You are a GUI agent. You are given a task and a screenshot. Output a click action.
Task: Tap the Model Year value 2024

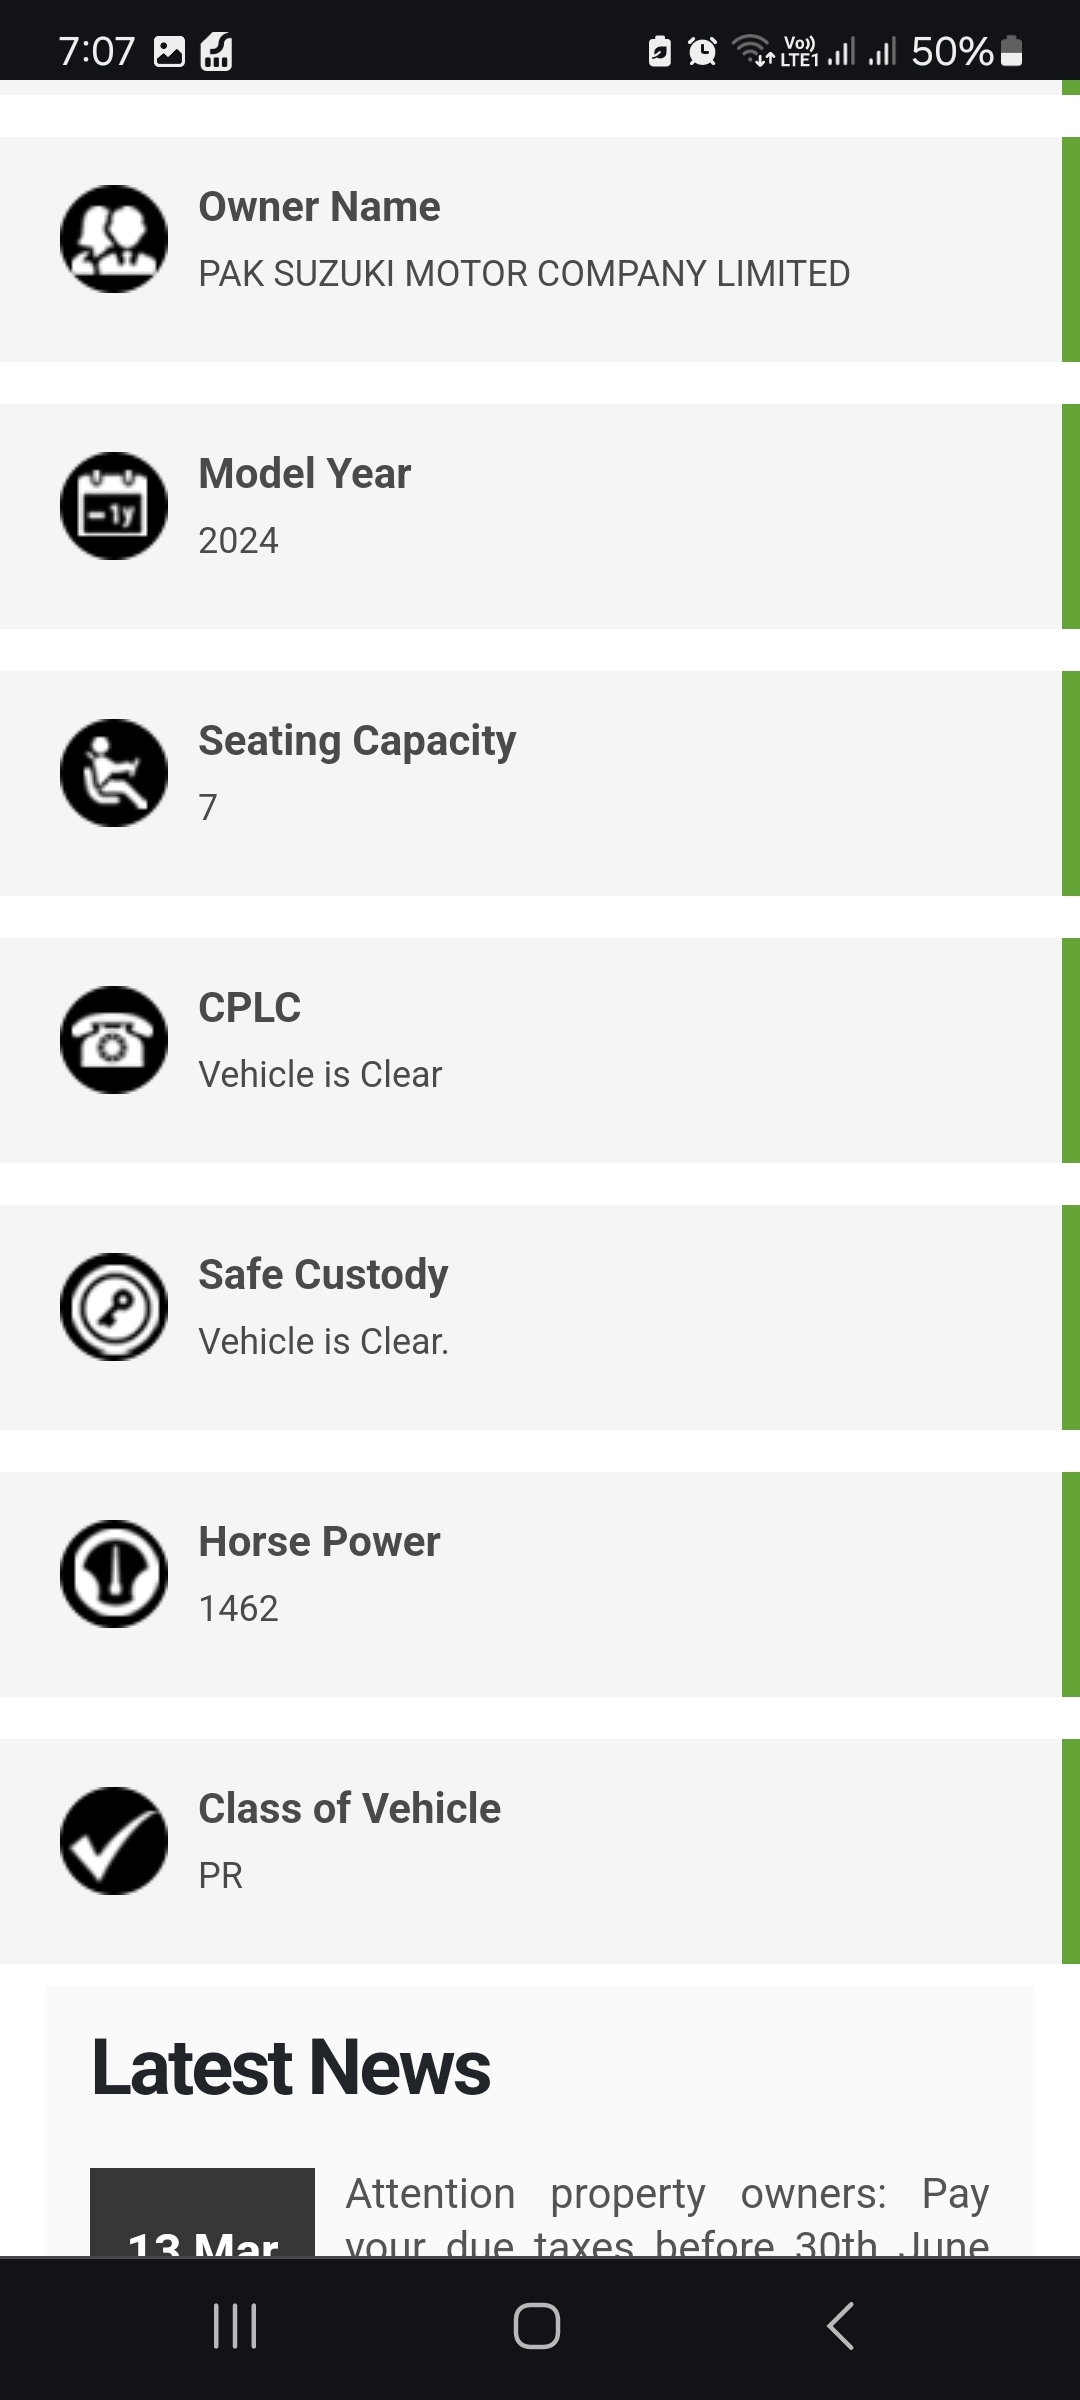238,541
